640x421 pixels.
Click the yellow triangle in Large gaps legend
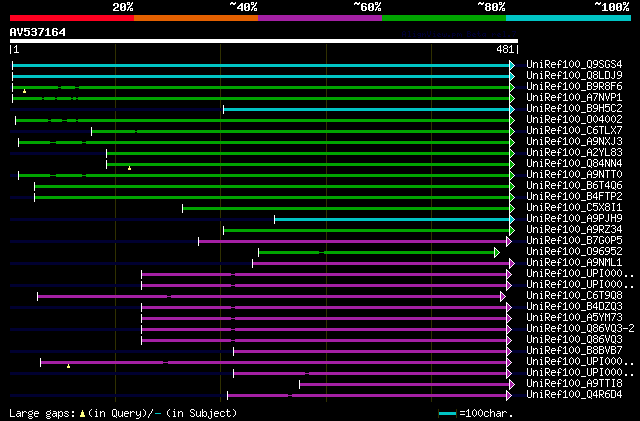[x=82, y=414]
